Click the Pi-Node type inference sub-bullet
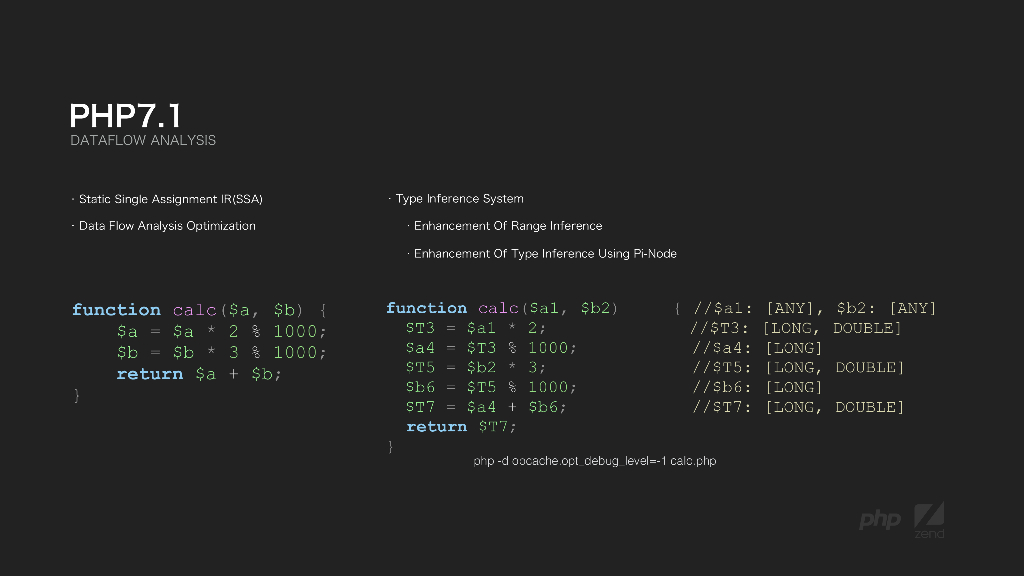The image size is (1024, 576). 545,254
